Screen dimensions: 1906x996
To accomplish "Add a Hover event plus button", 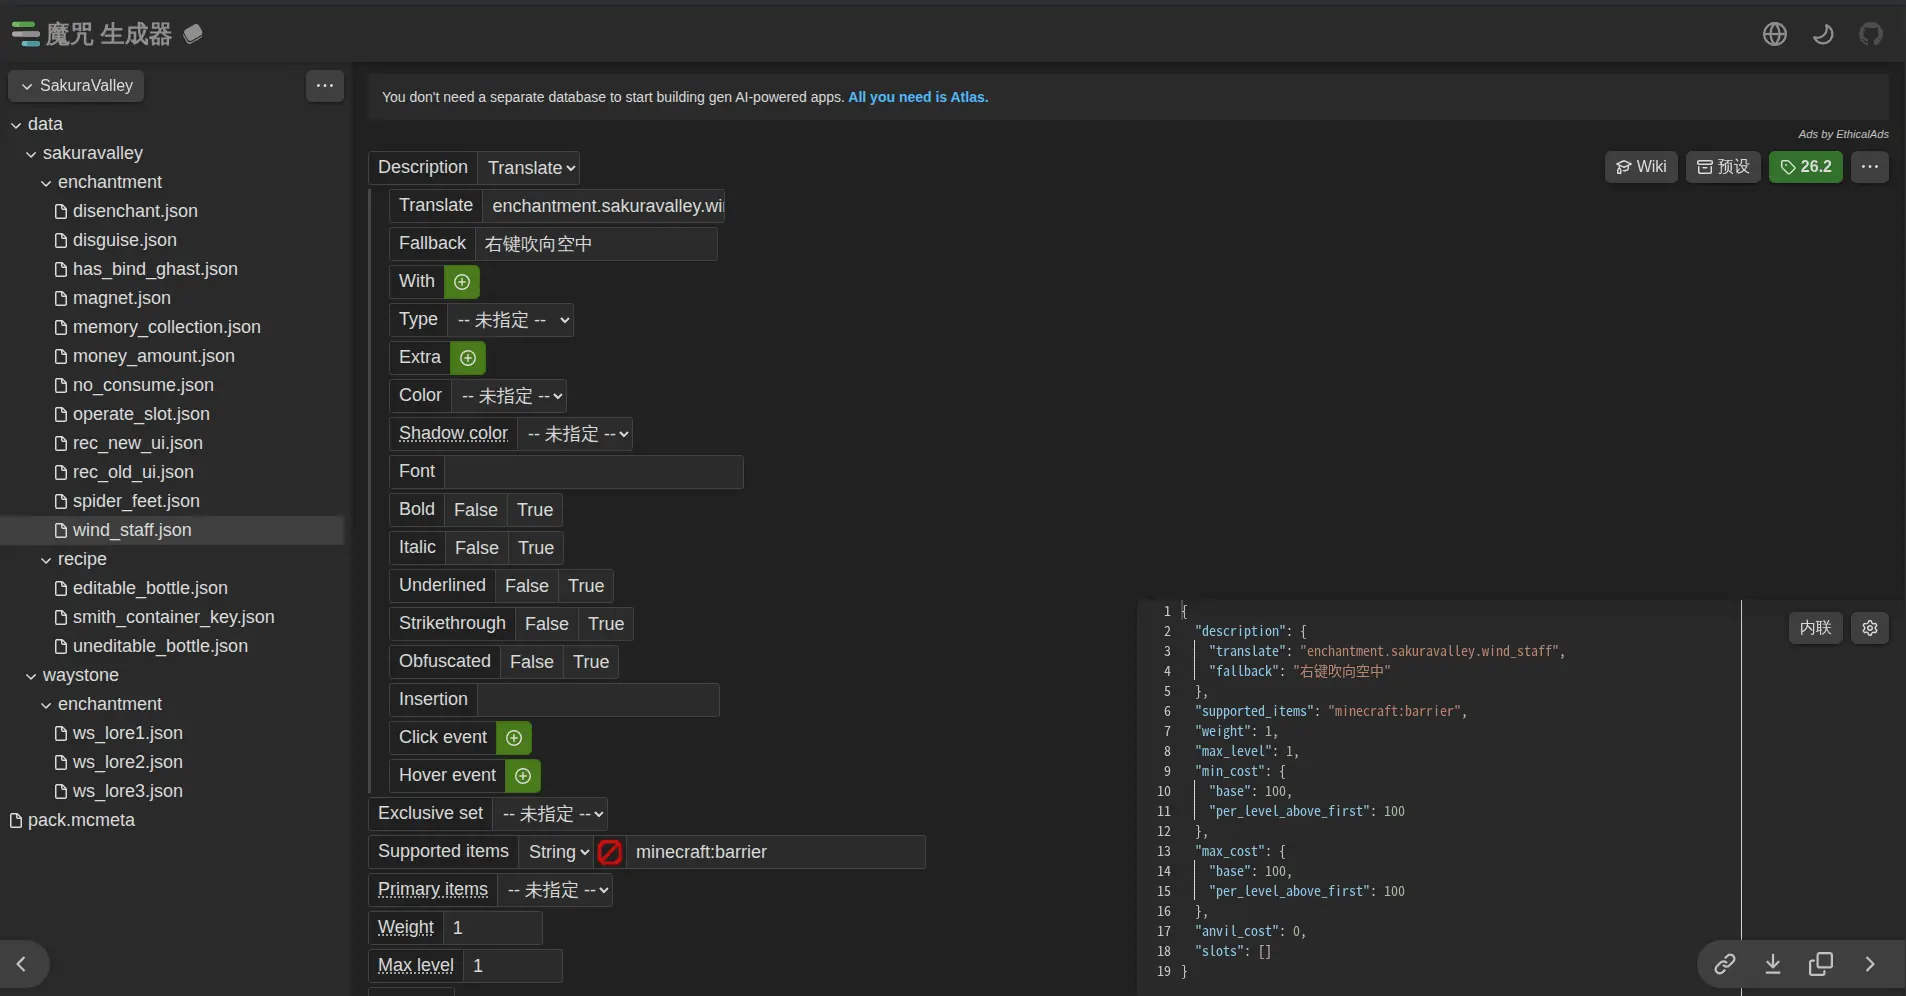I will point(523,776).
